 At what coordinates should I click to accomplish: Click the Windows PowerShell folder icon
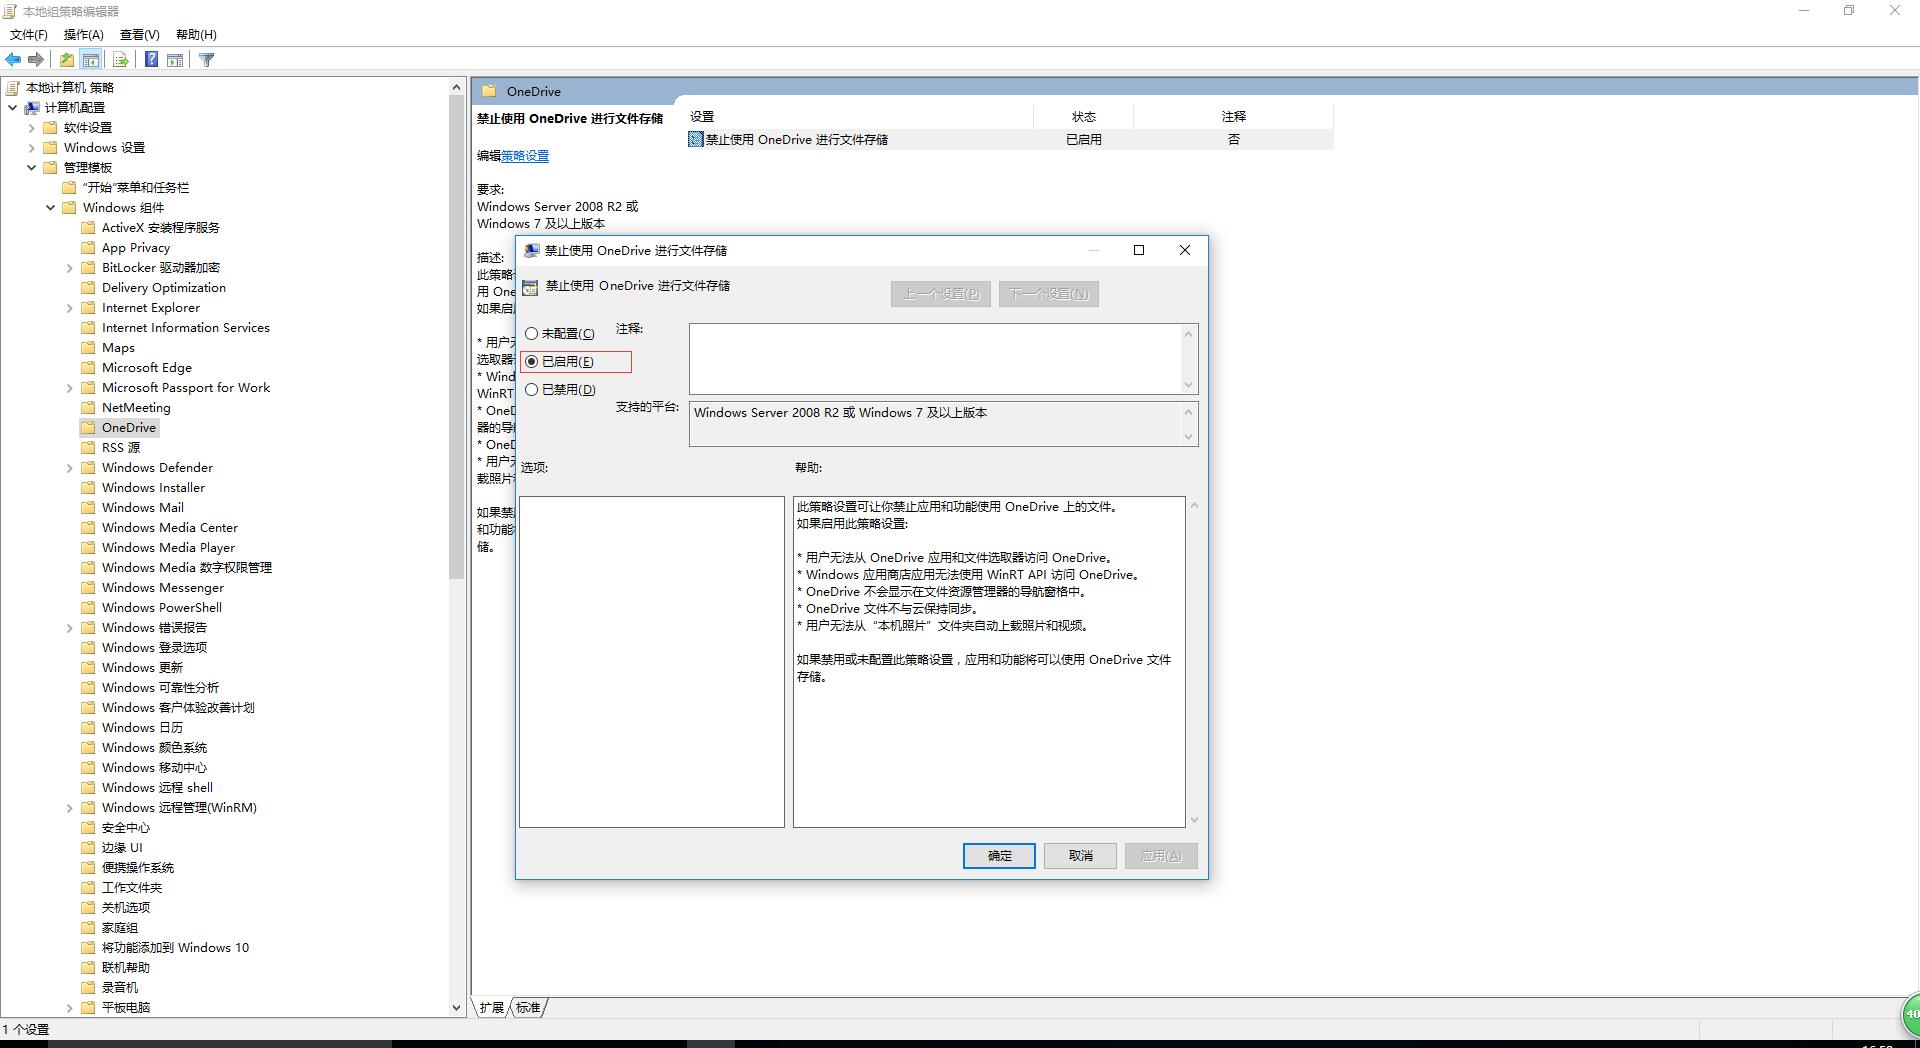(88, 608)
